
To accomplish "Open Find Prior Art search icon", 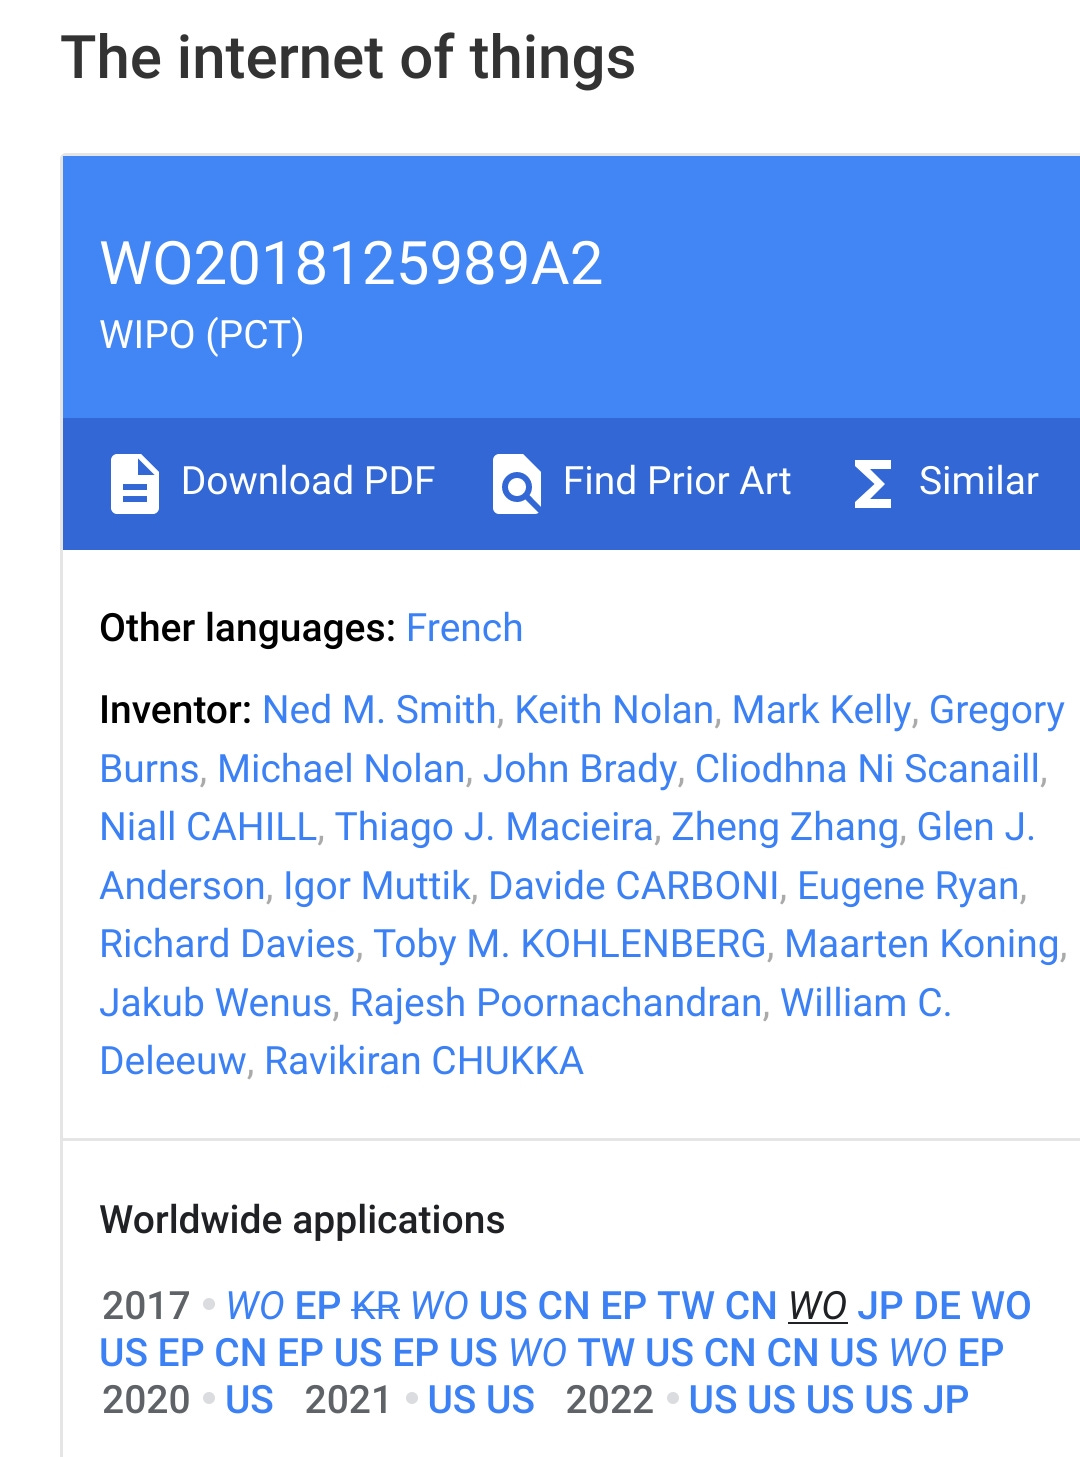I will point(517,483).
